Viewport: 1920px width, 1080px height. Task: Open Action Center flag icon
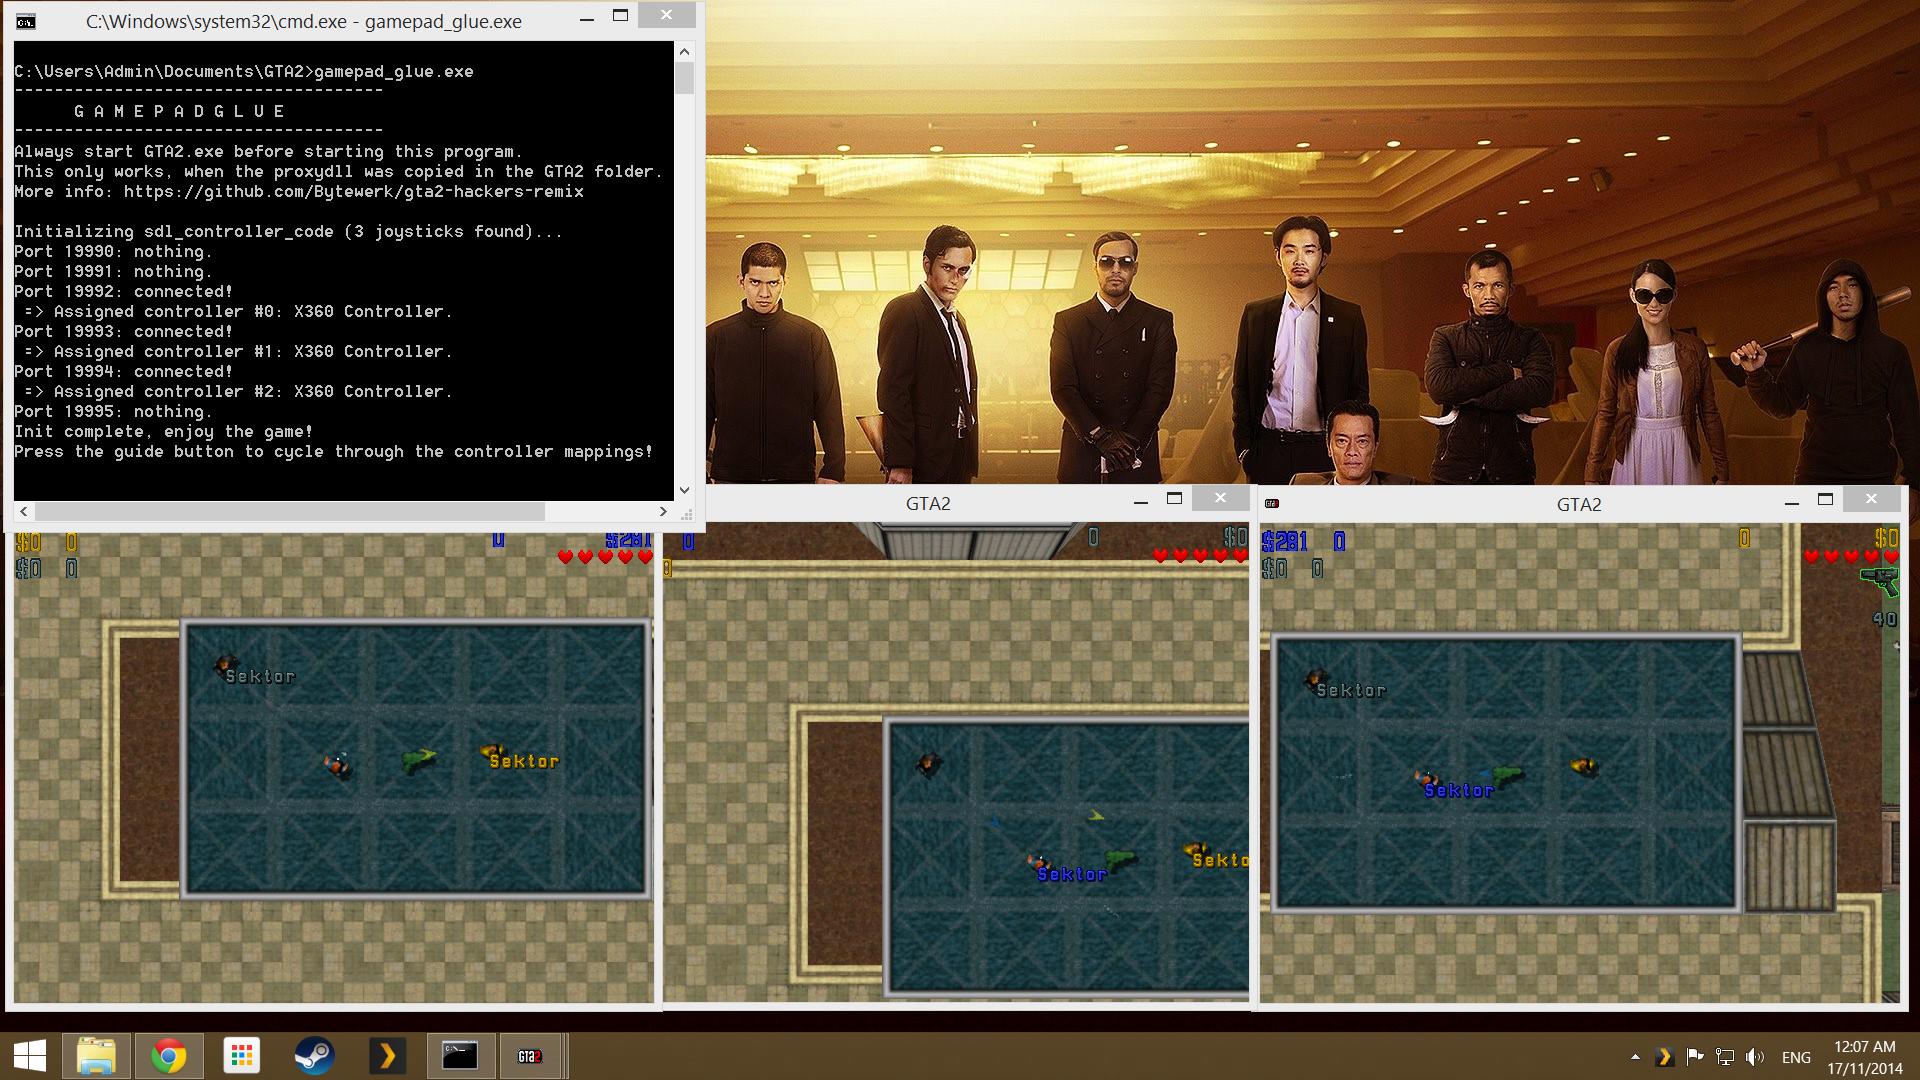(x=1695, y=1057)
